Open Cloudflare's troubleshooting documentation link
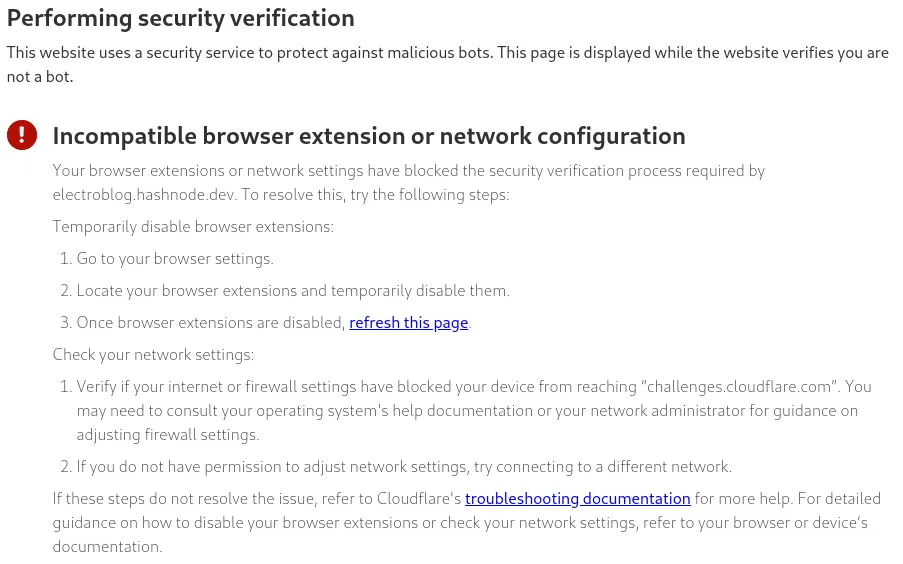This screenshot has height=564, width=903. 577,498
